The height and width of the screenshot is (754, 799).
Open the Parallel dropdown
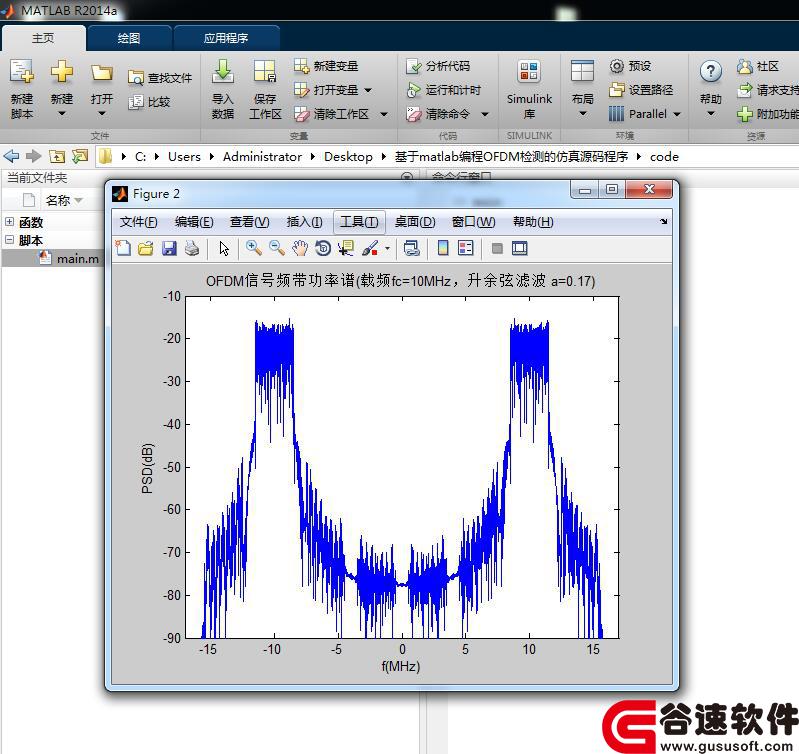[x=677, y=114]
